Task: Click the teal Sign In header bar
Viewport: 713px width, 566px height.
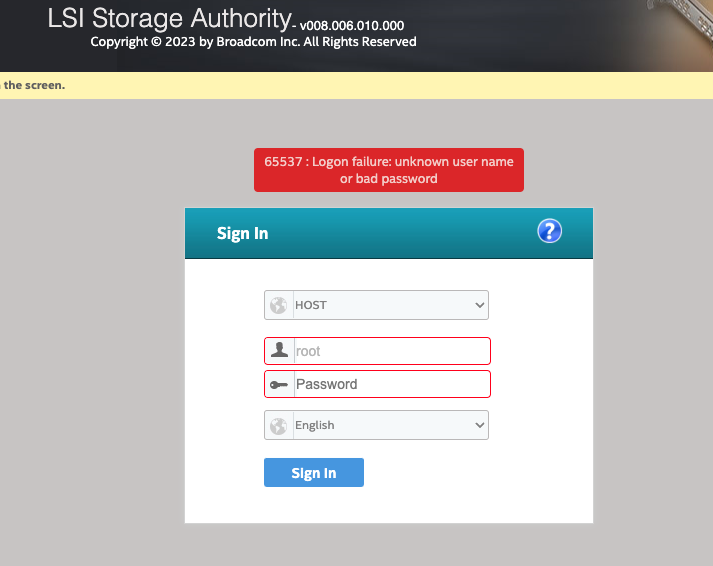Action: [x=400, y=233]
